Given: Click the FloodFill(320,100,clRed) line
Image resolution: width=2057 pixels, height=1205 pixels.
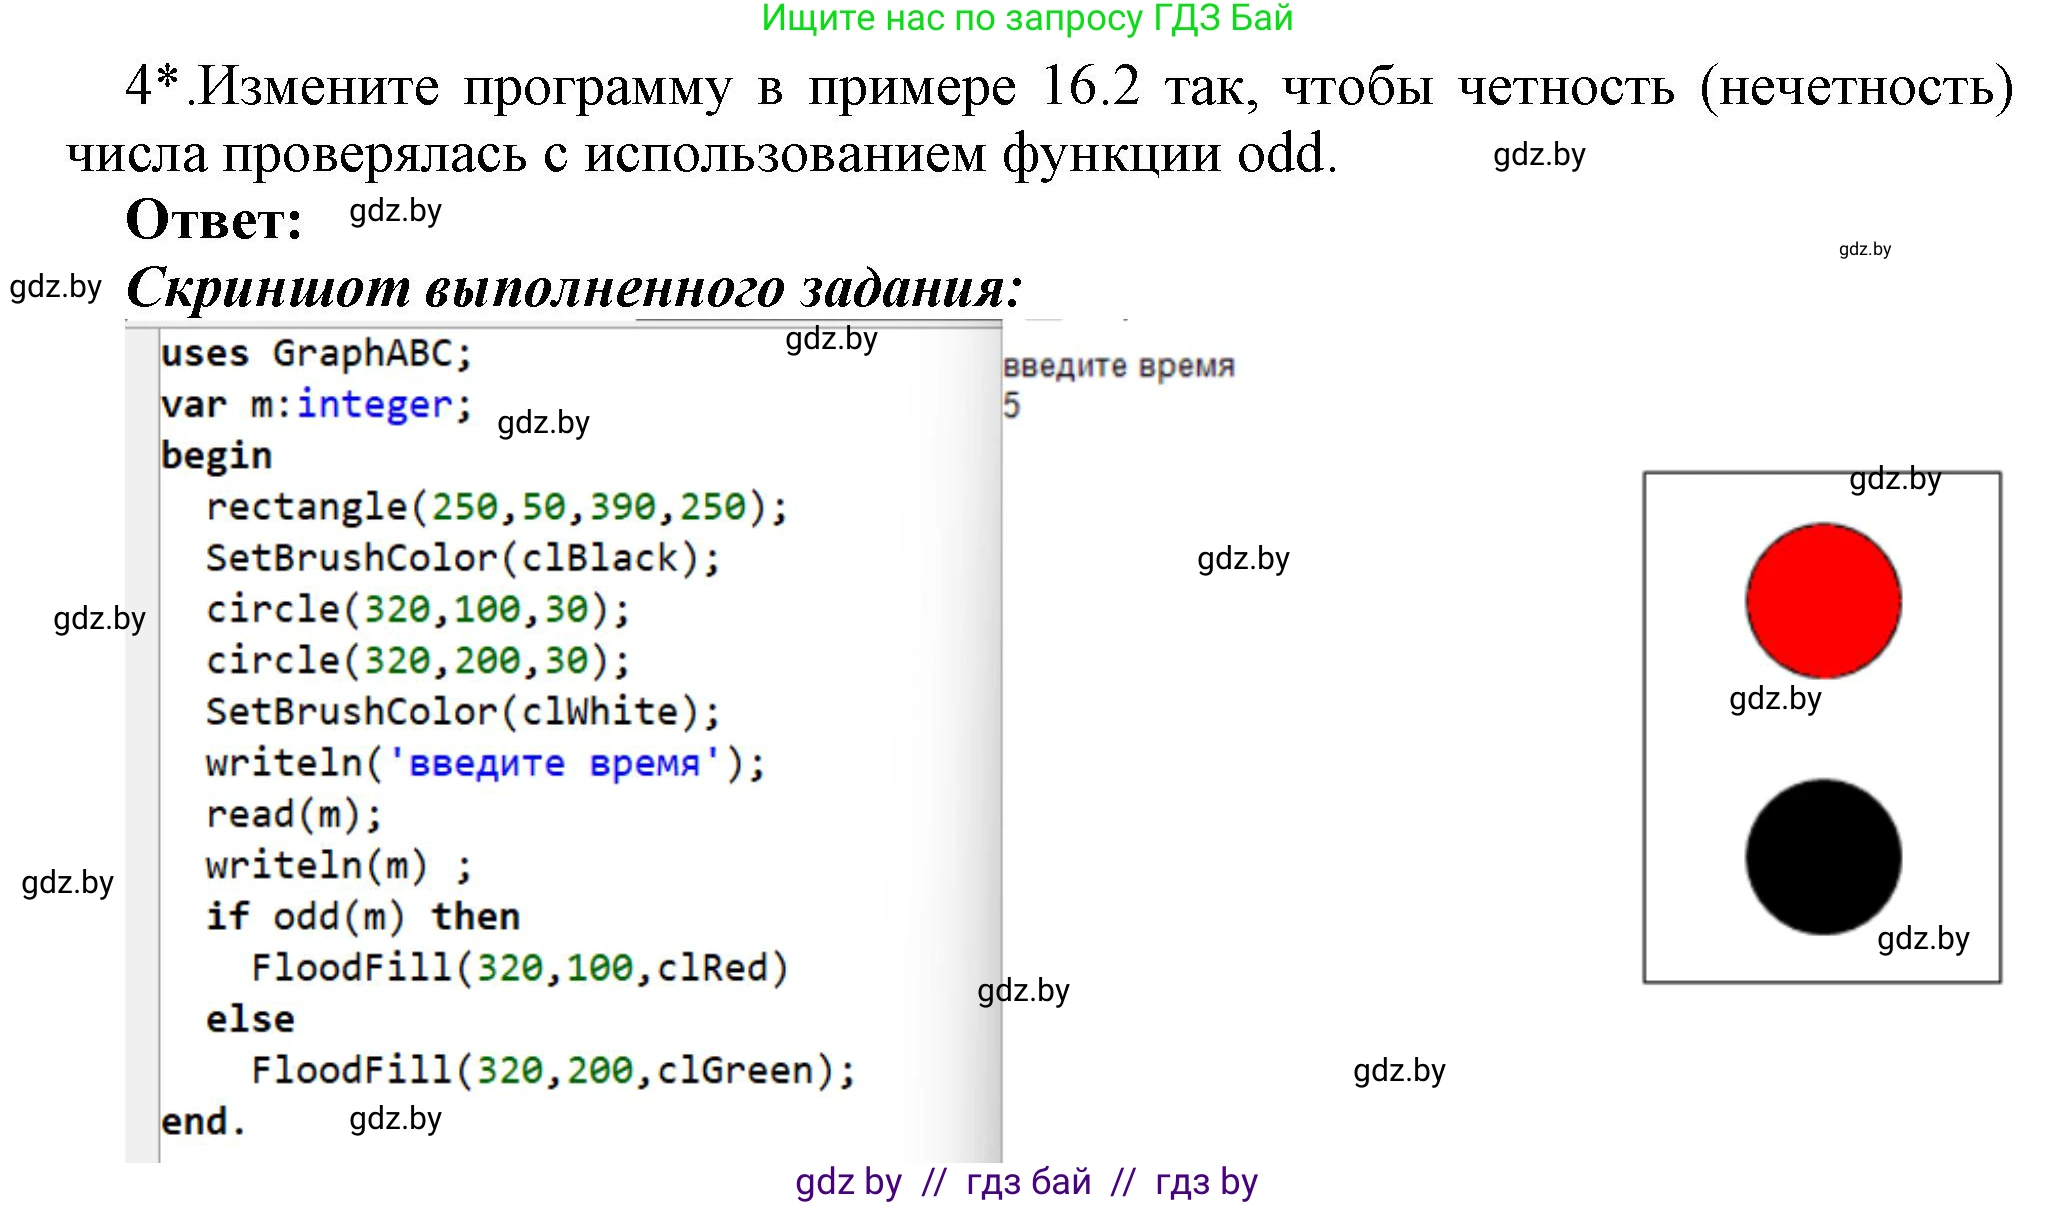Looking at the screenshot, I should [x=520, y=967].
